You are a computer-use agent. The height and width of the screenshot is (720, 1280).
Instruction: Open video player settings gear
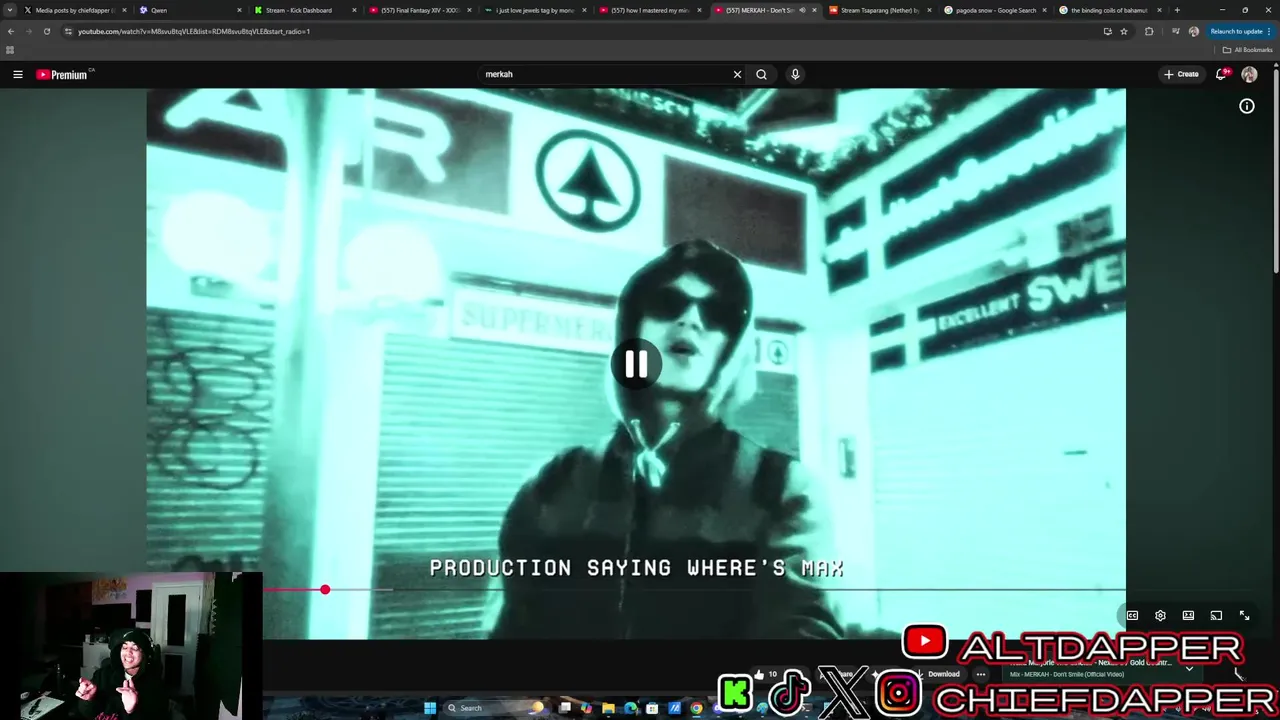pyautogui.click(x=1160, y=616)
